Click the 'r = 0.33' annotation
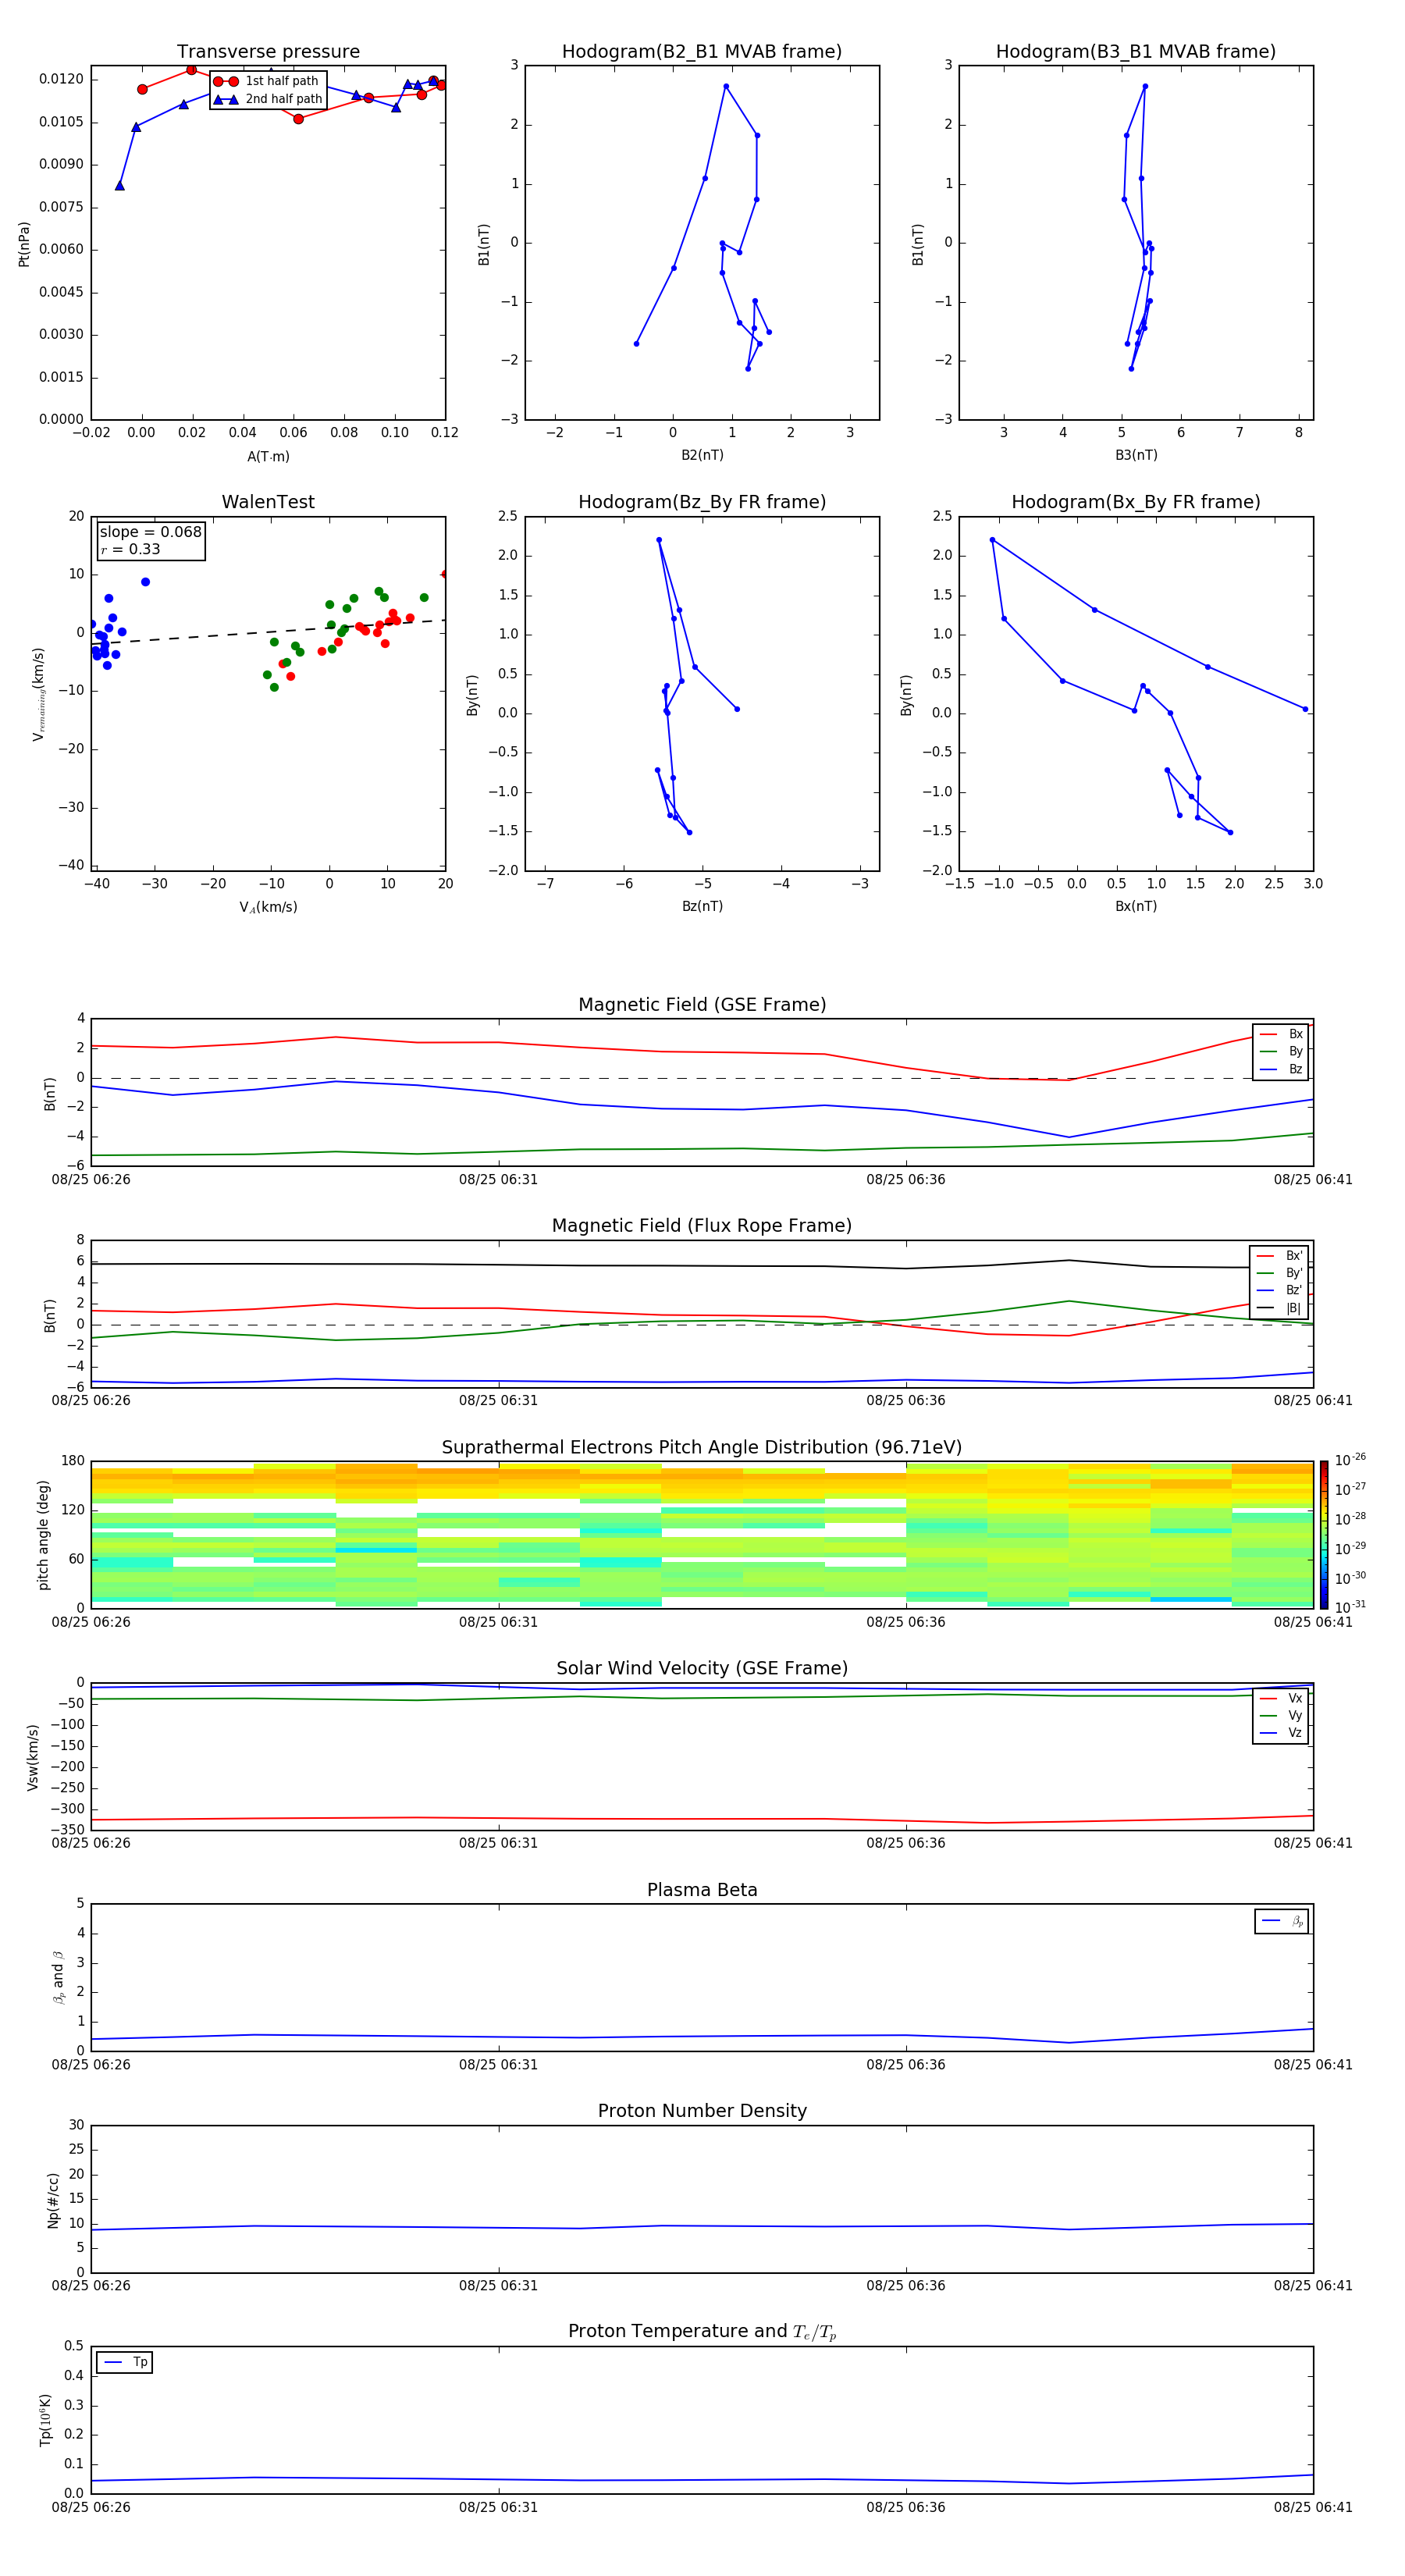1405x2576 pixels. 130,549
